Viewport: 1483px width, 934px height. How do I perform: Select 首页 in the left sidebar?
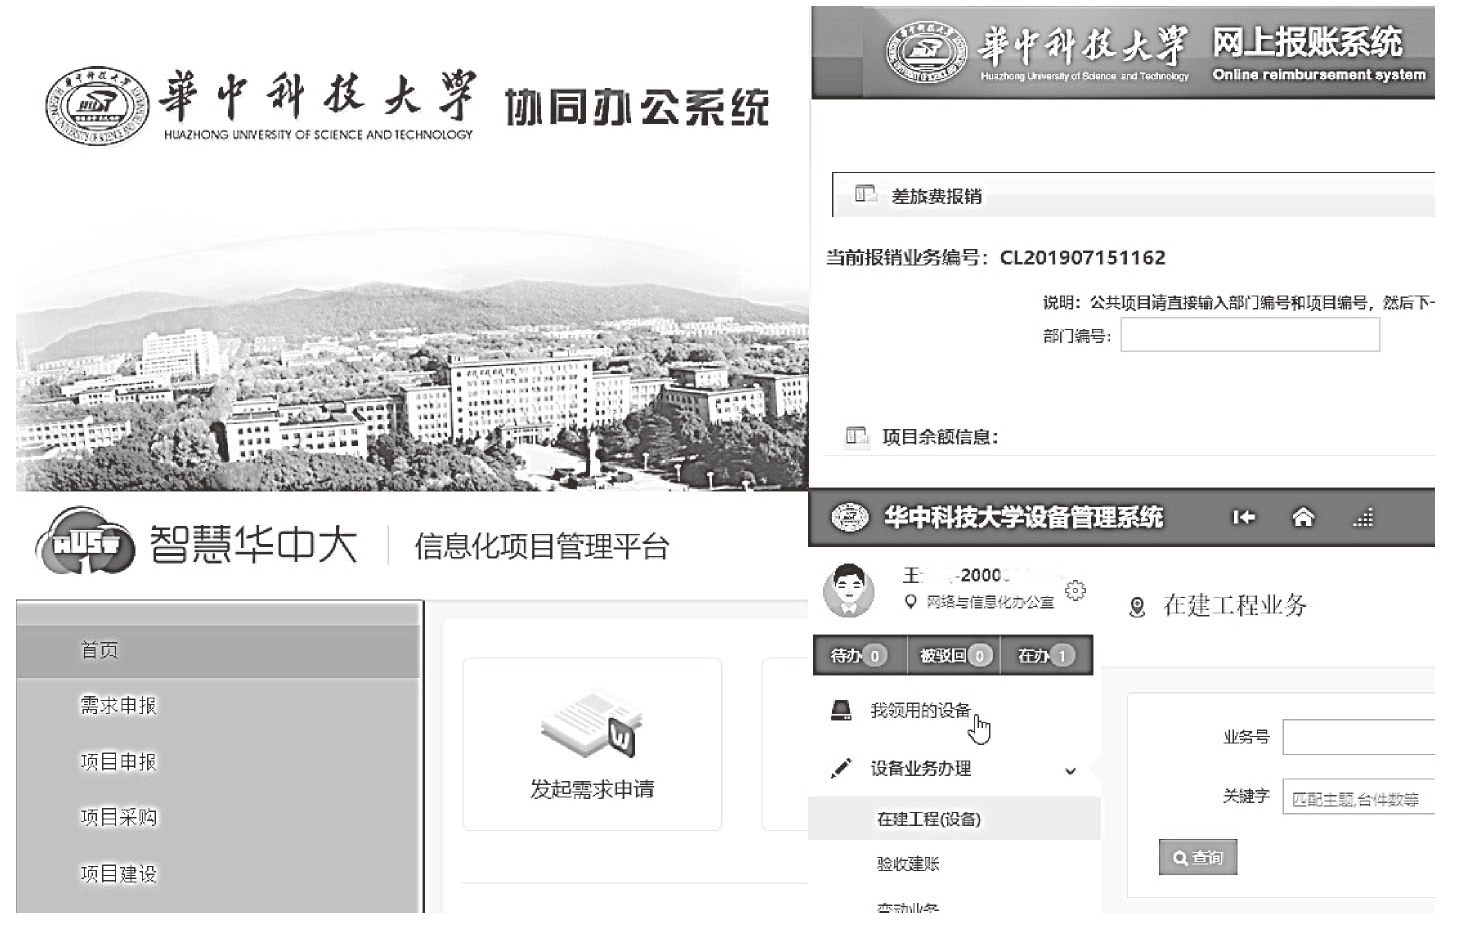coord(219,650)
